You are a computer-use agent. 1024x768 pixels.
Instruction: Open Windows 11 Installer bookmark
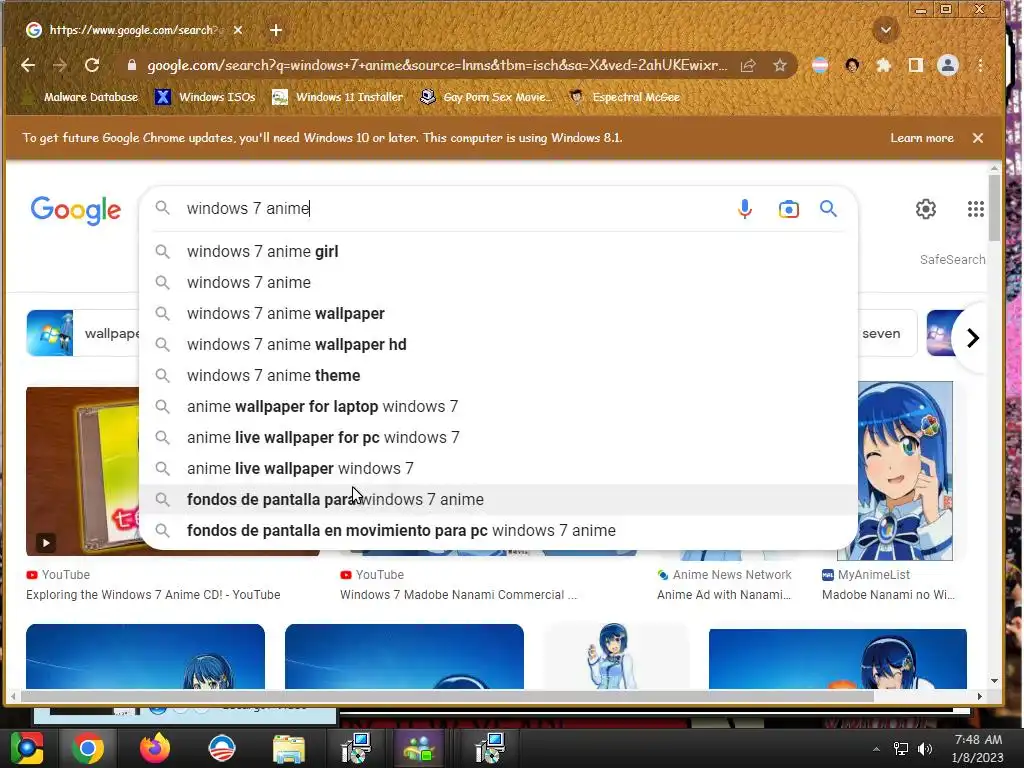(337, 97)
